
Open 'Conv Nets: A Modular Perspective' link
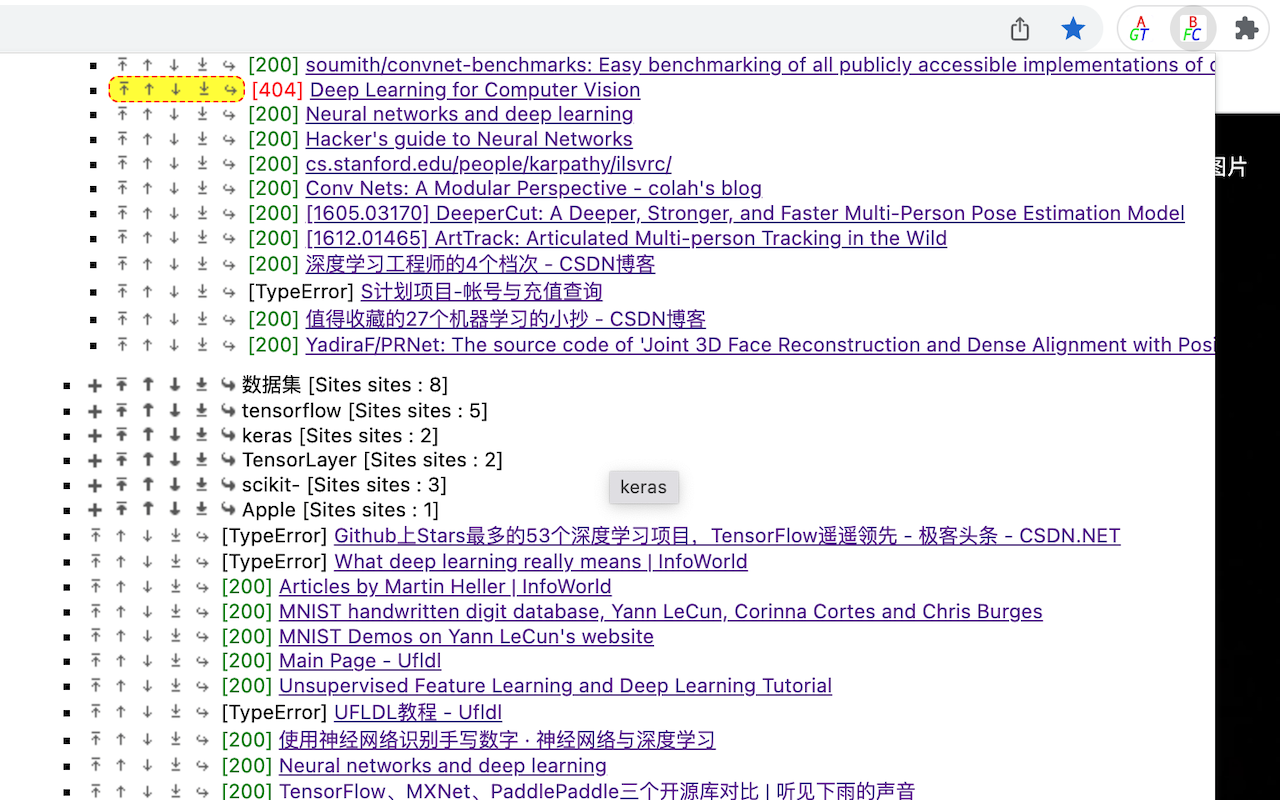point(533,188)
